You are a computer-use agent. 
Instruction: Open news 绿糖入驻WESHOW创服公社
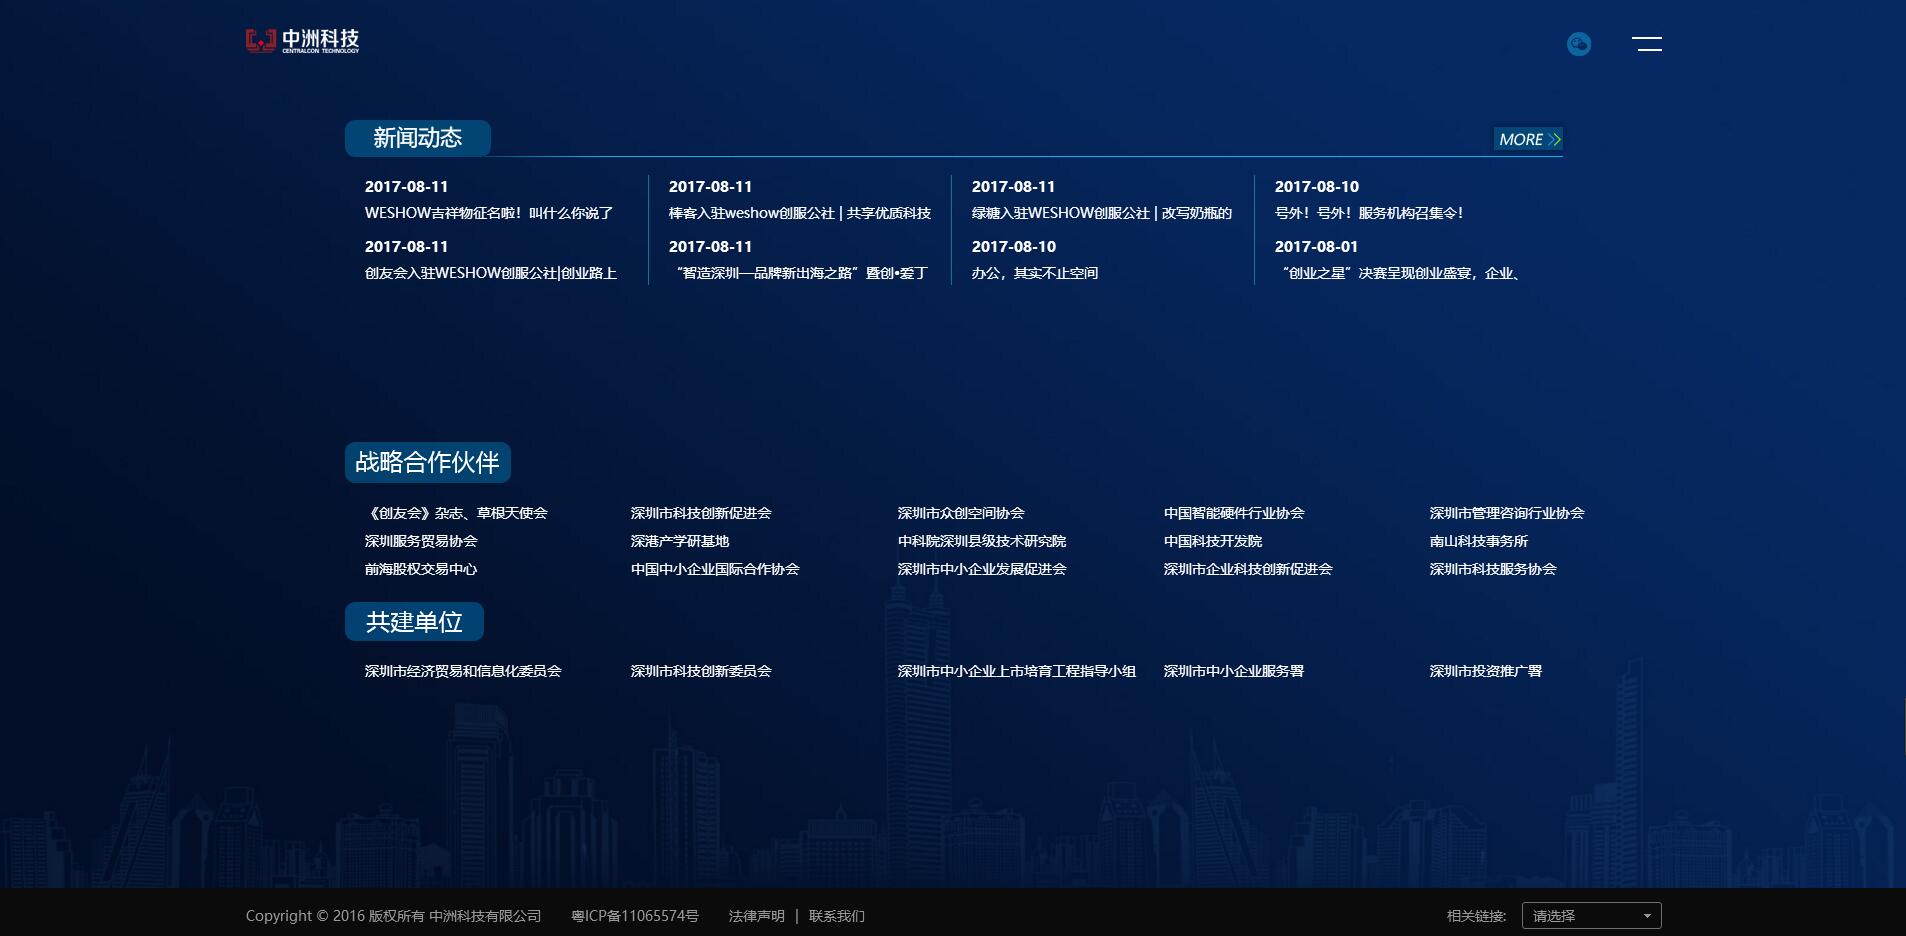click(1101, 213)
